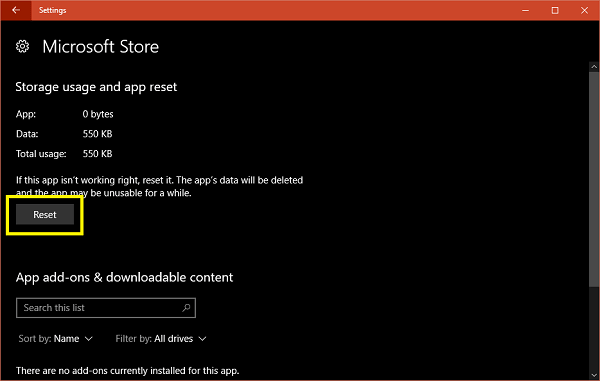Click the magnifier icon in search box
The height and width of the screenshot is (381, 600).
(x=186, y=308)
